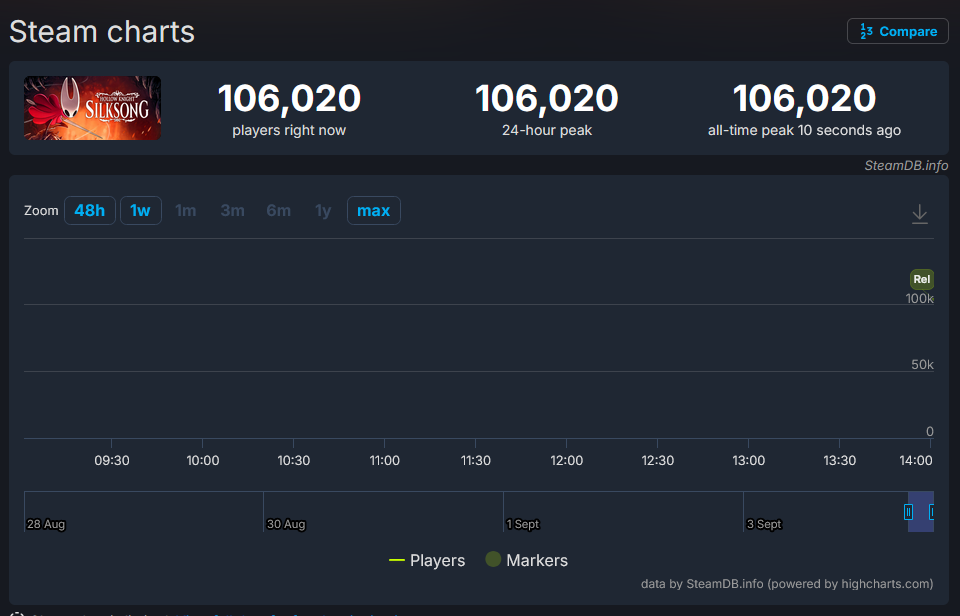Set chart zoom to max
Screen dimensions: 960x616
click(373, 211)
